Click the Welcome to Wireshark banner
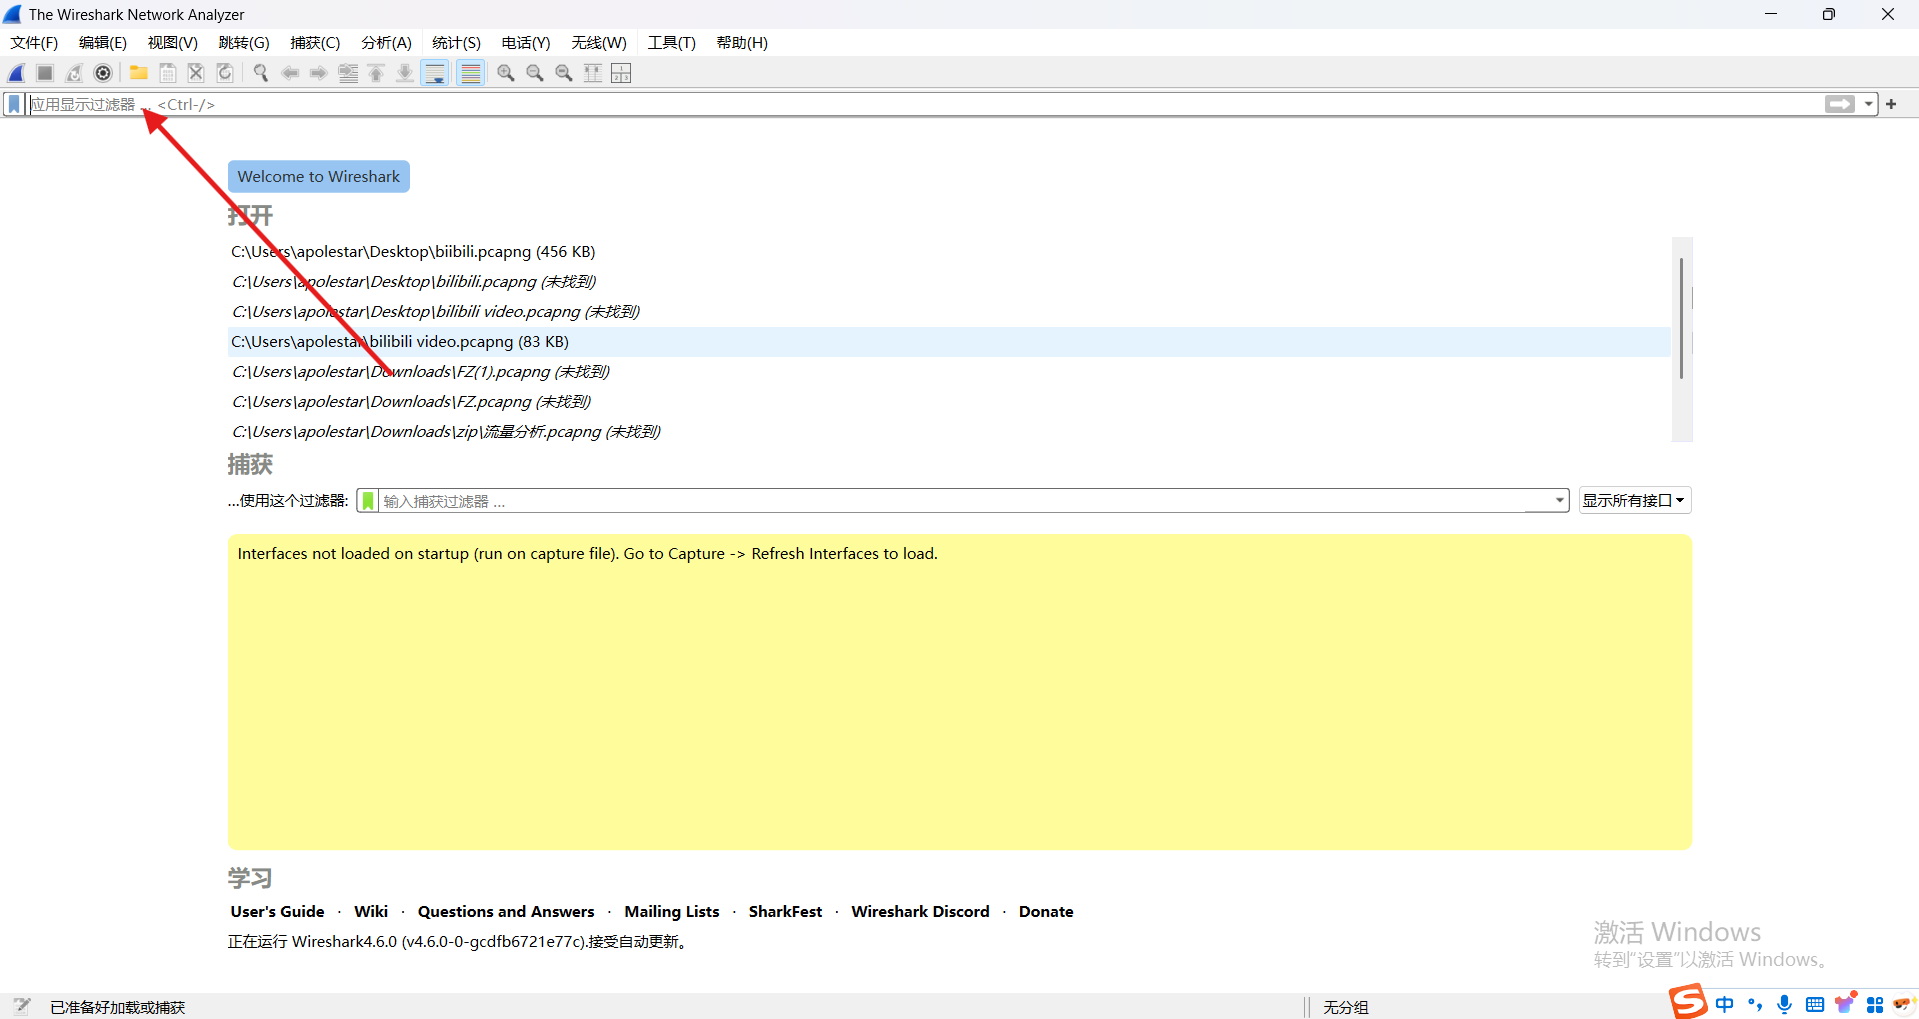Screen dimensions: 1919x1019 tap(319, 176)
